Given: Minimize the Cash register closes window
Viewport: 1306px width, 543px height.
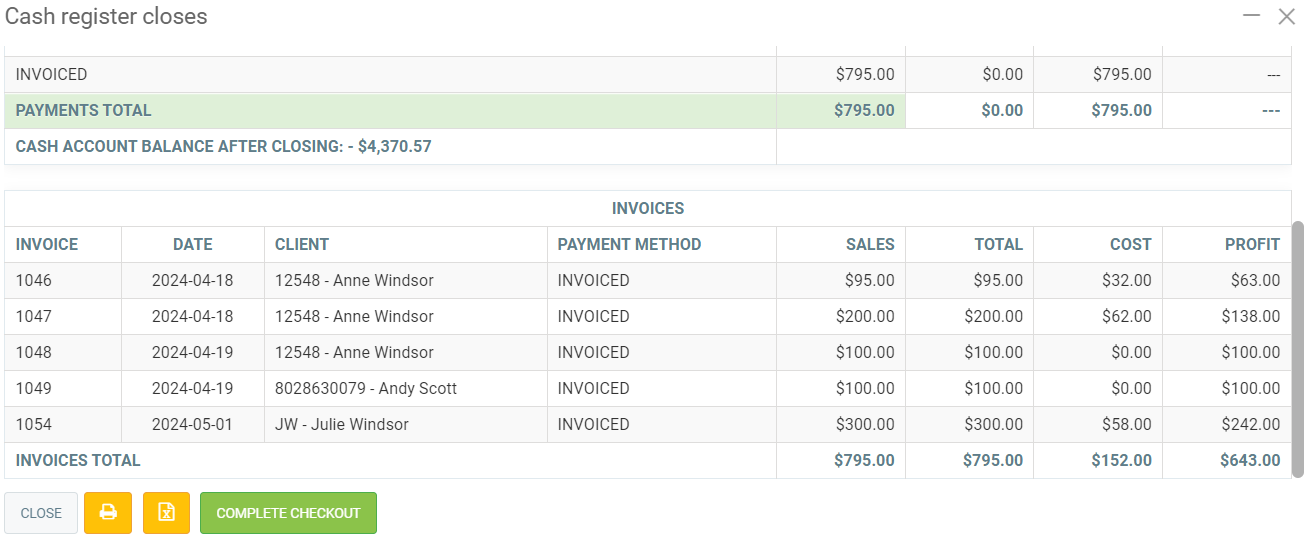Looking at the screenshot, I should coord(1250,16).
